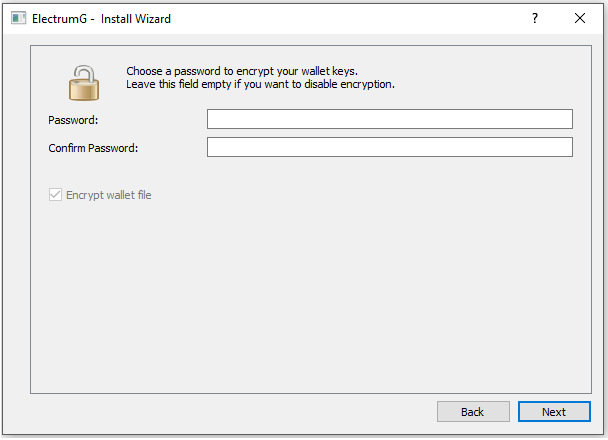608x440 pixels.
Task: Click the "Install Wizard" title text
Action: pos(135,19)
